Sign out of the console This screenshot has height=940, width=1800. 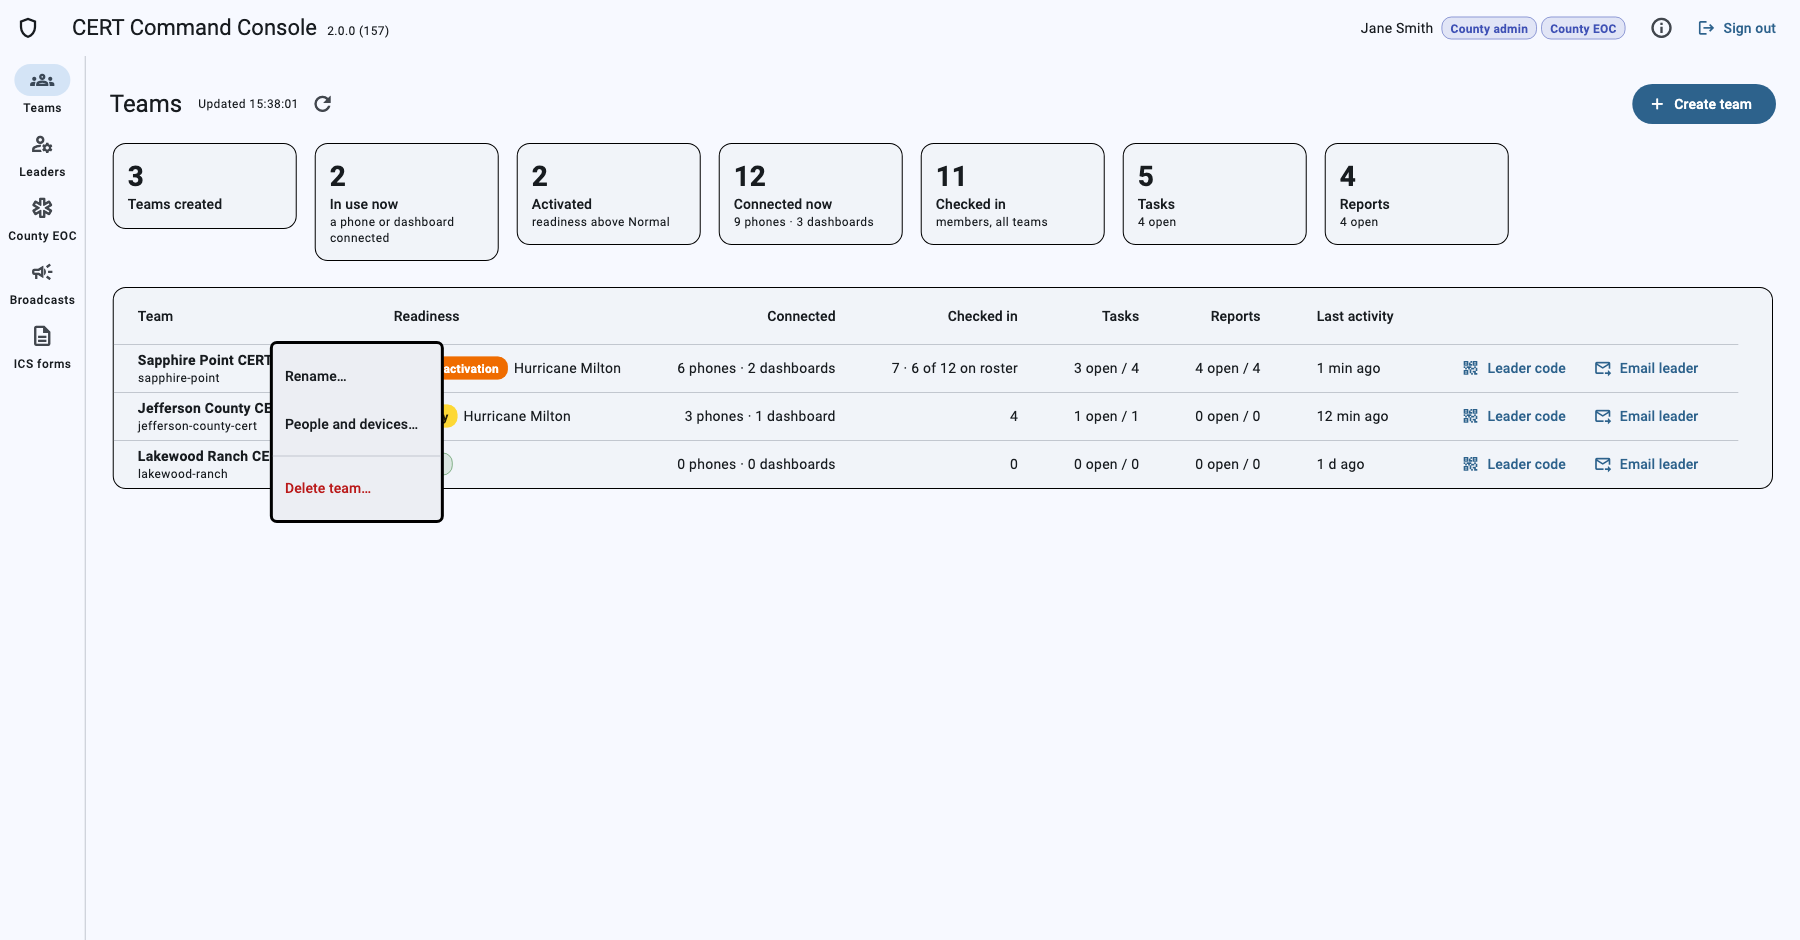(1737, 28)
